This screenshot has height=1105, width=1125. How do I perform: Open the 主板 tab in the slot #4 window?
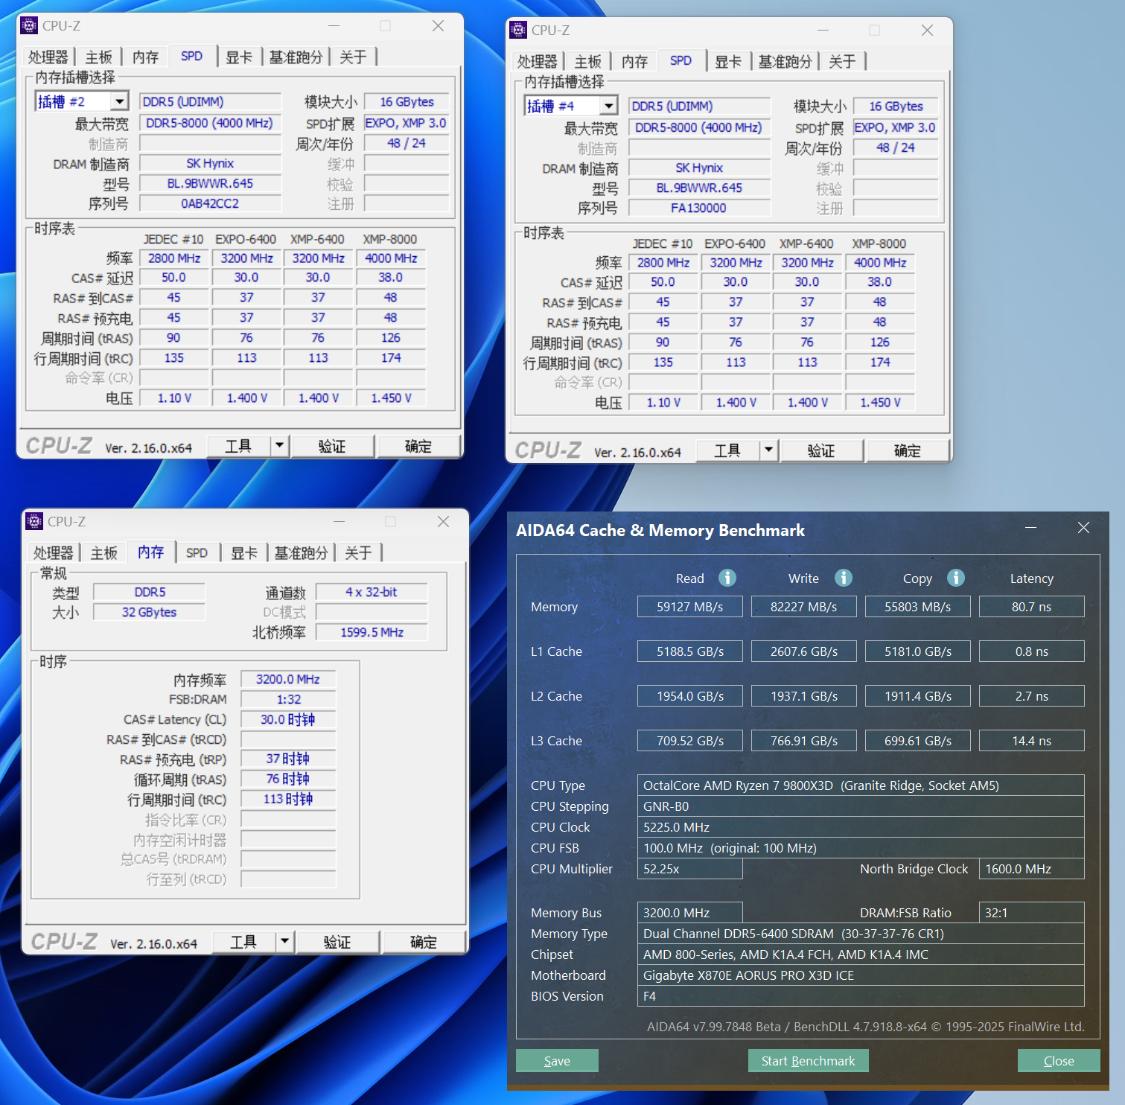coord(586,61)
